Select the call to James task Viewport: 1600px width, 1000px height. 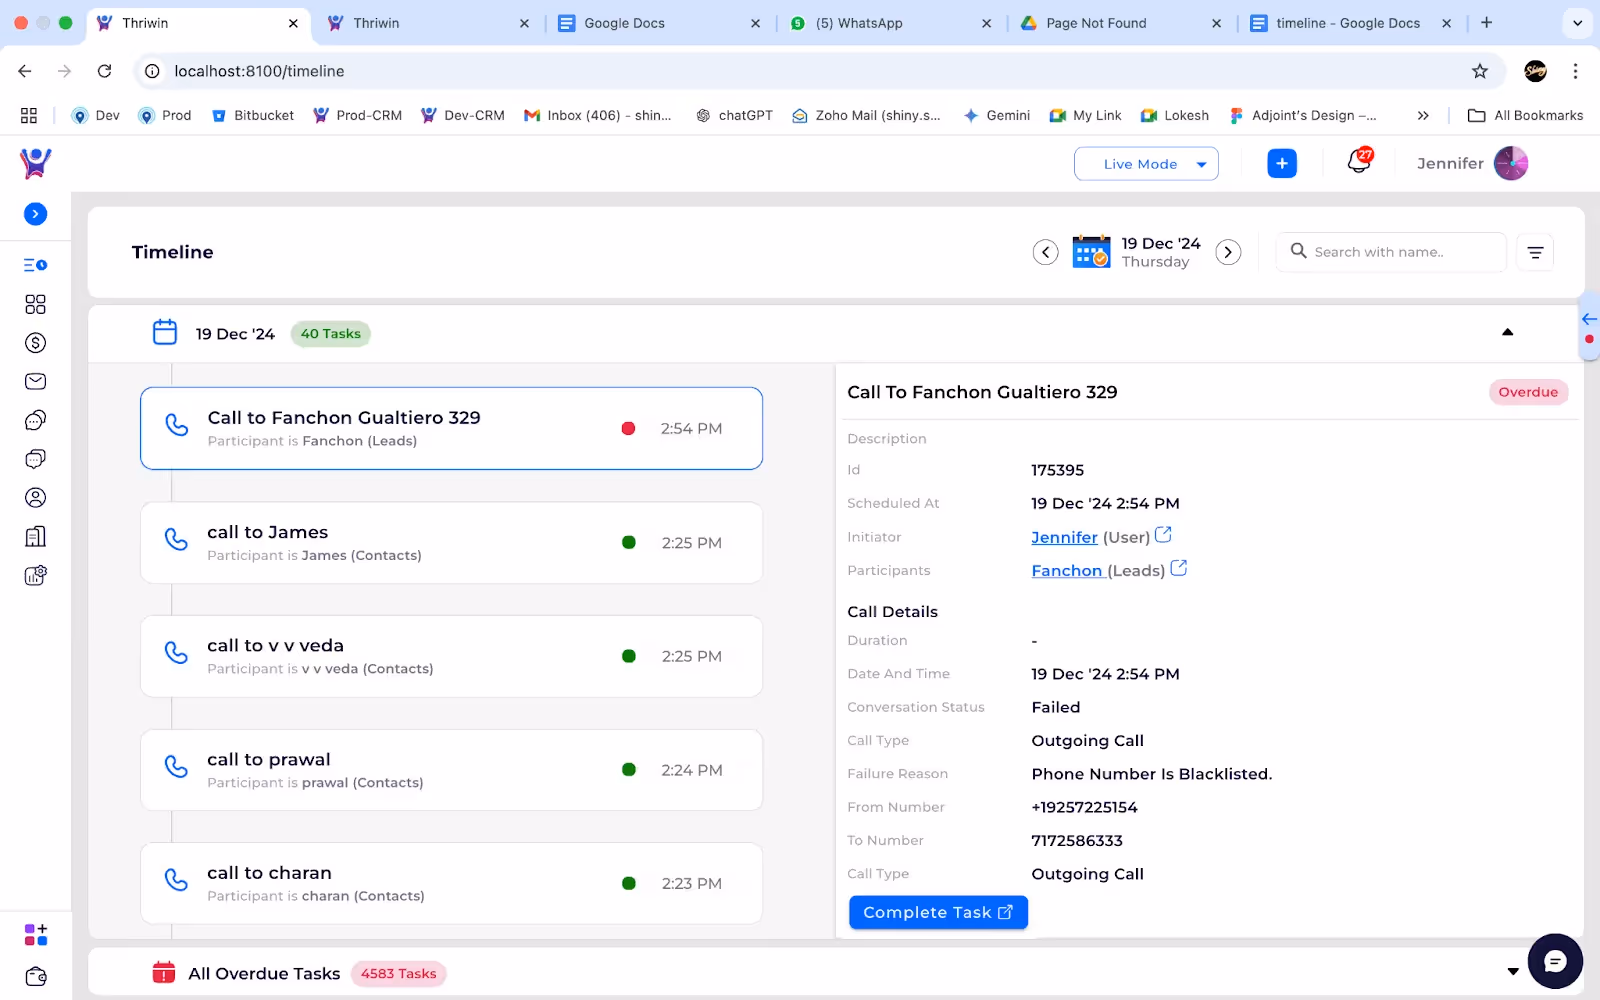[x=451, y=543]
